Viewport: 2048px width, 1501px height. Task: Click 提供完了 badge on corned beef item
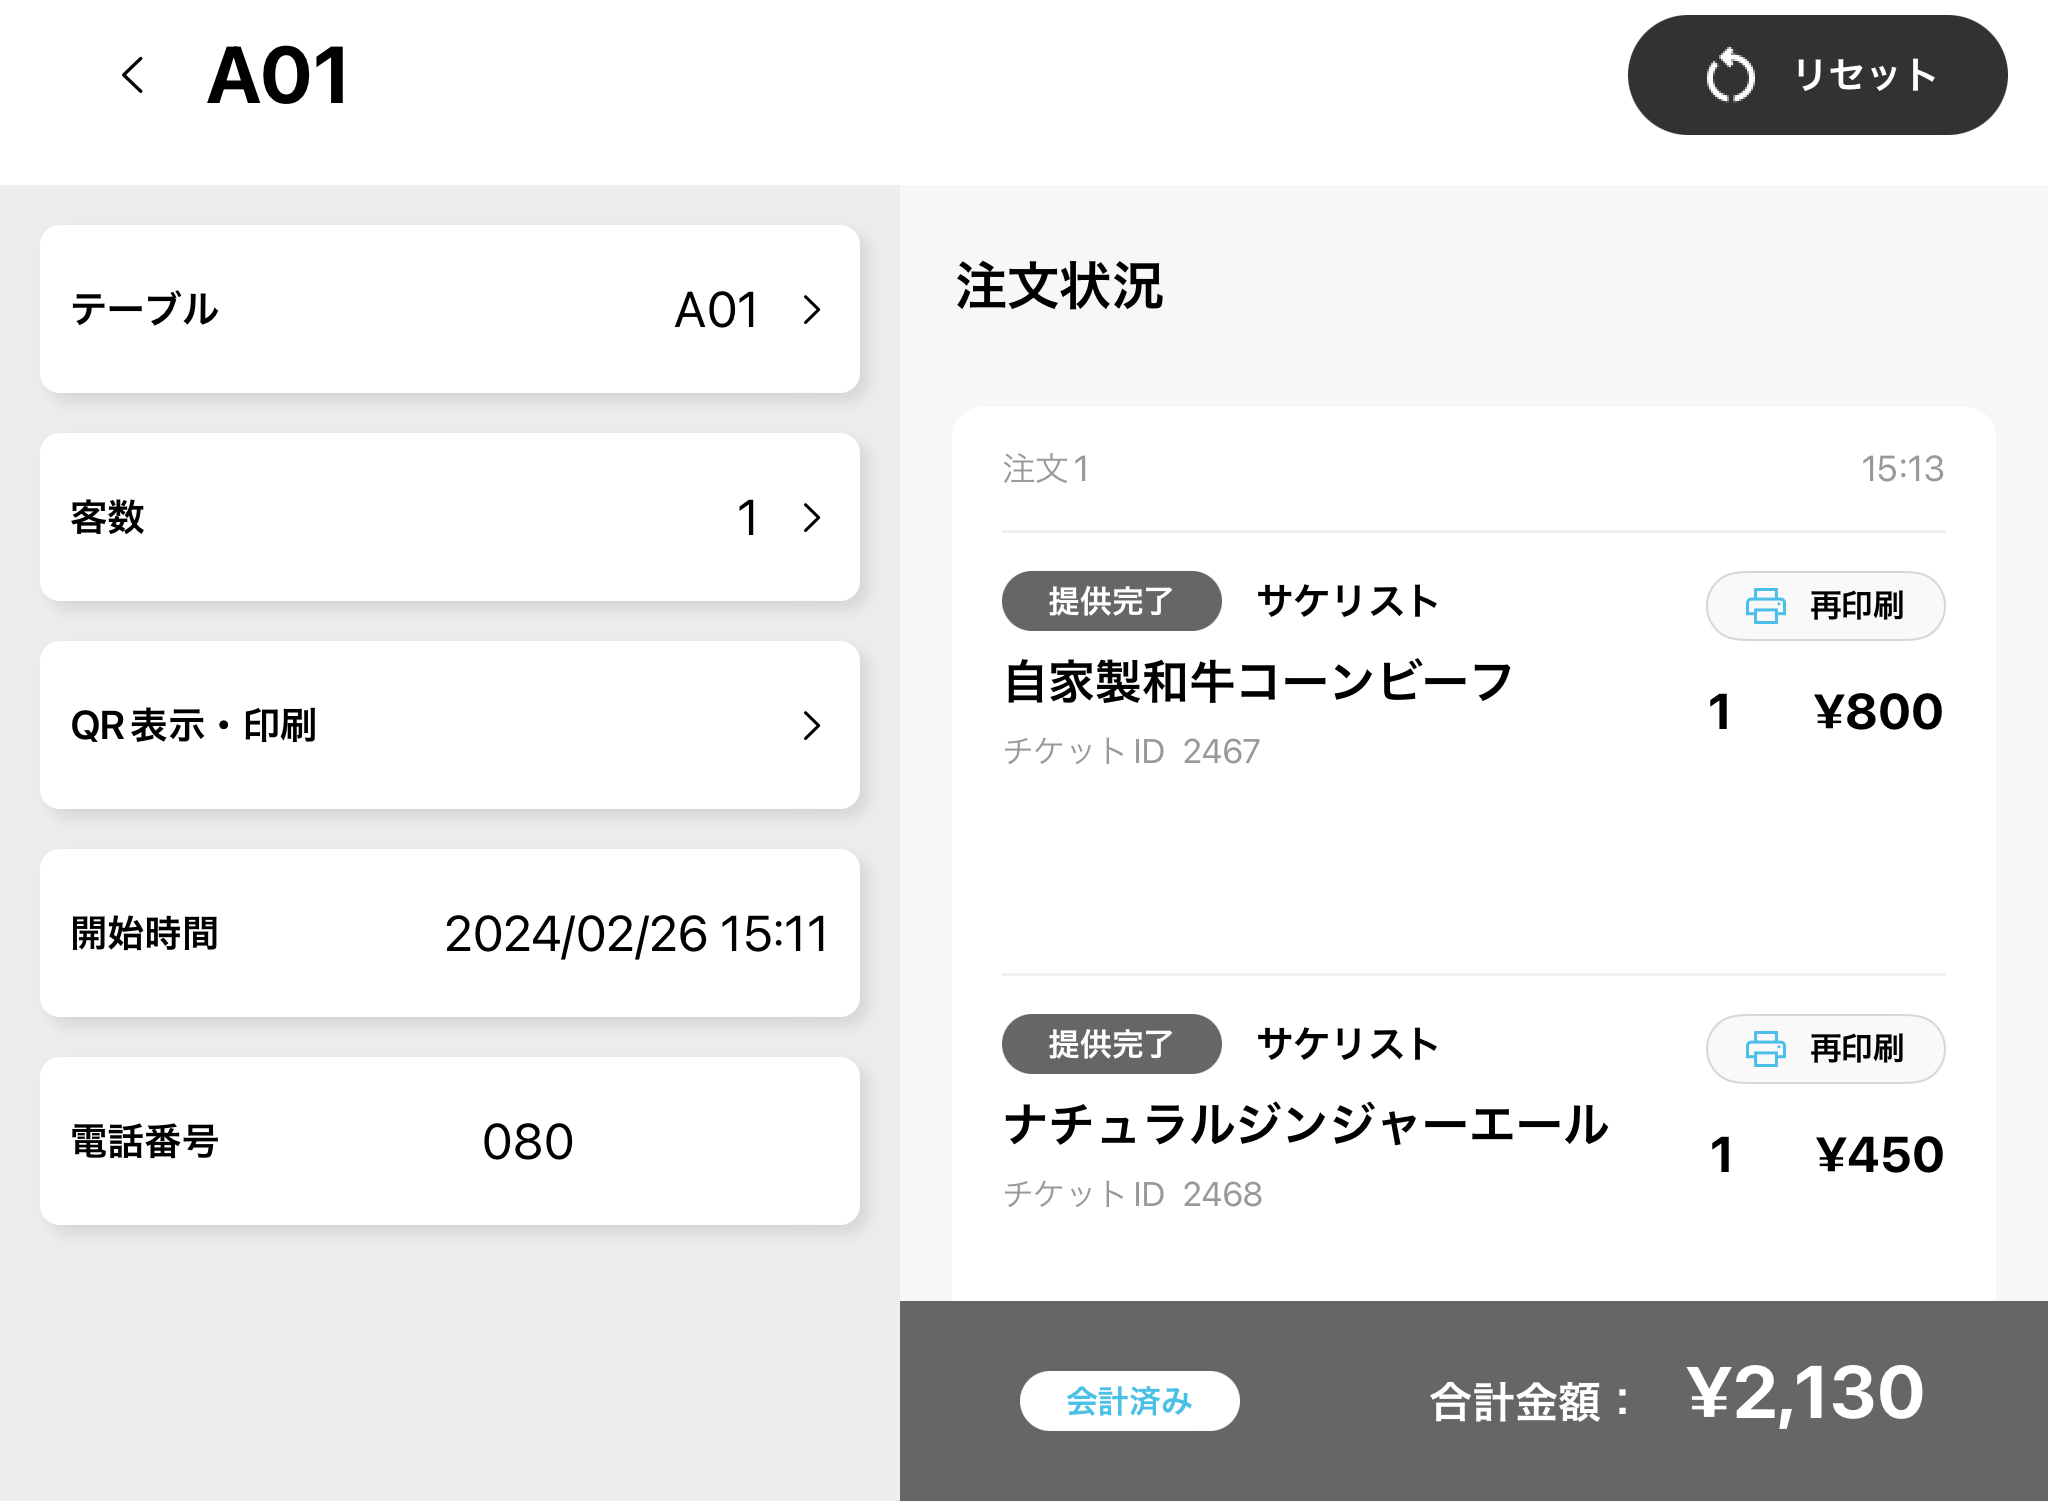pos(1111,601)
